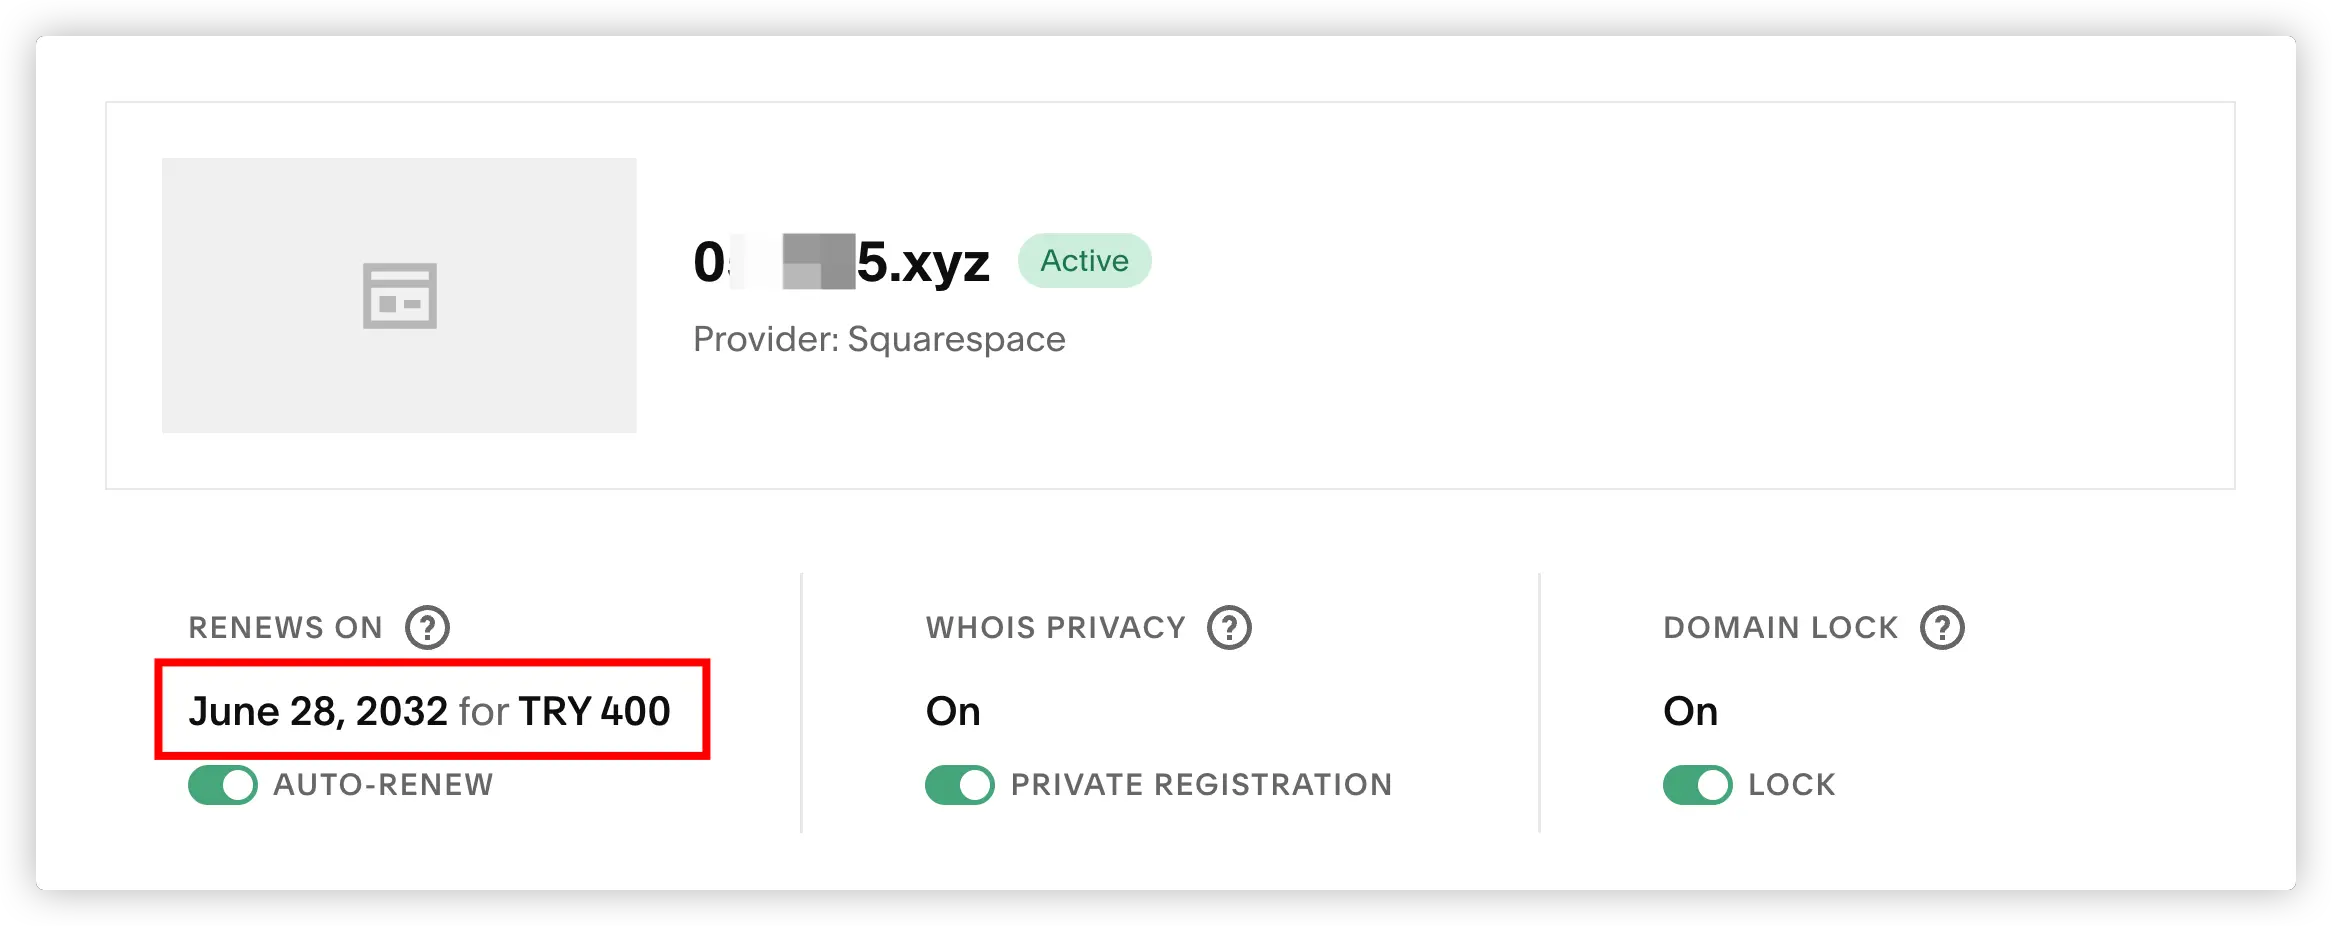Click the Active status badge

[1084, 261]
